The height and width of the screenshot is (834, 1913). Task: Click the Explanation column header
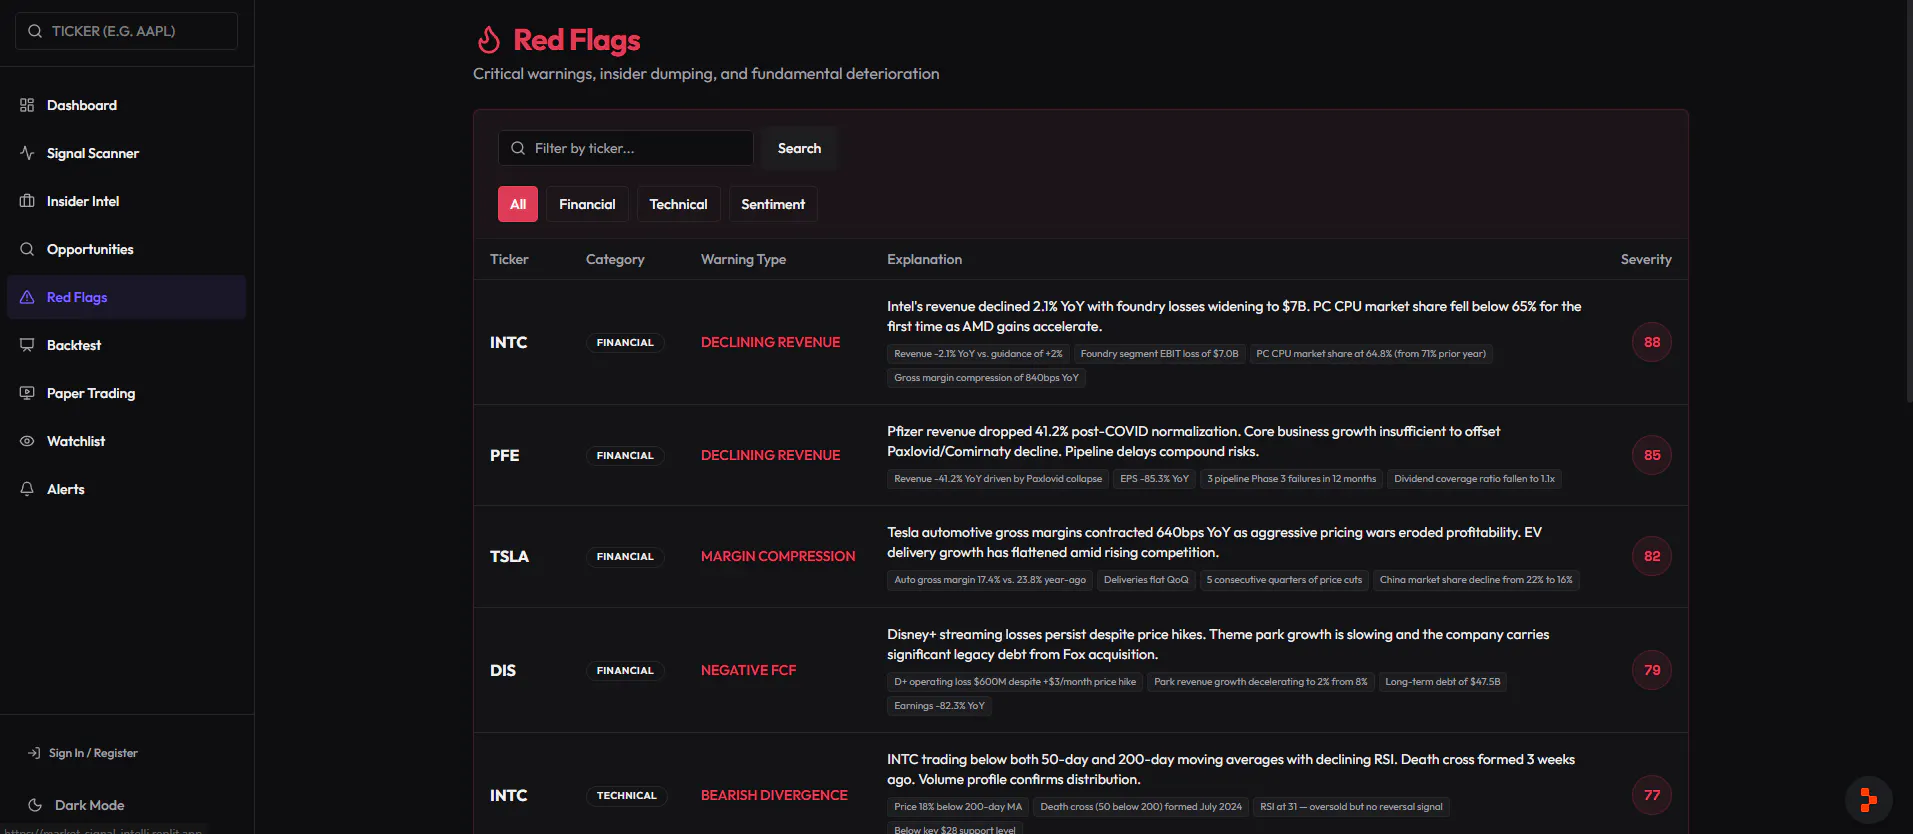(924, 259)
